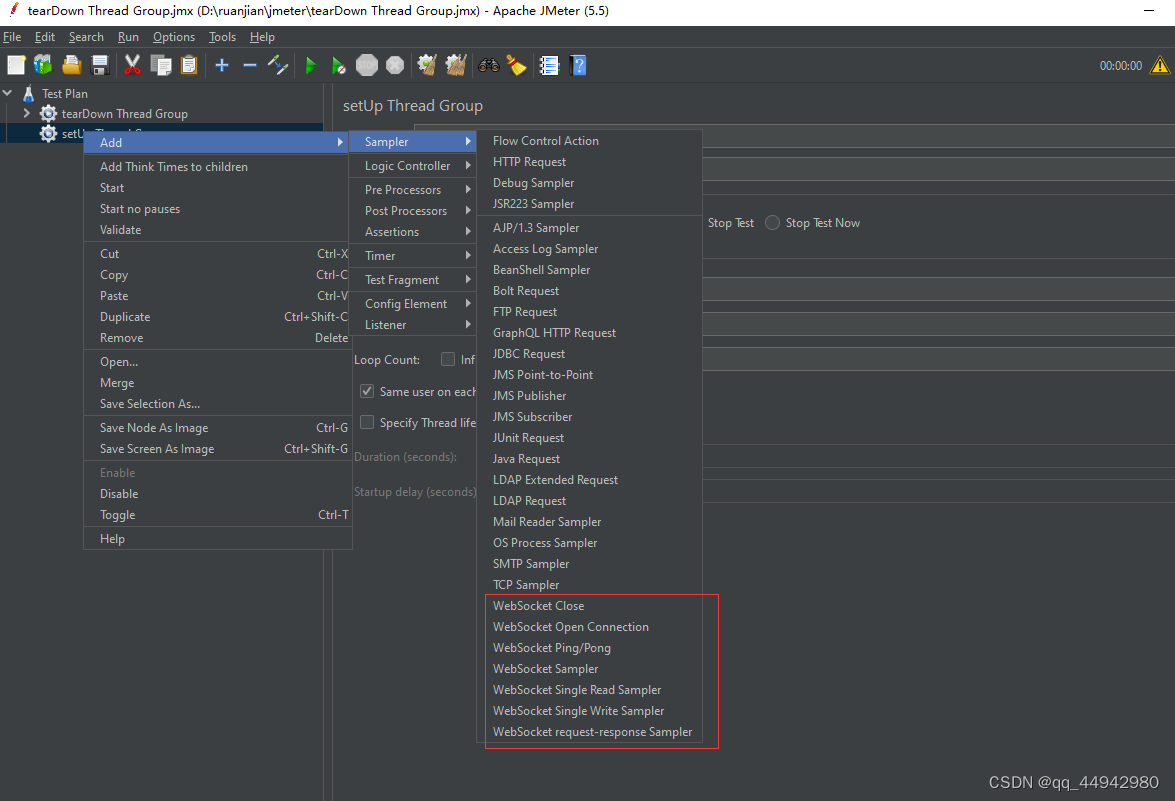This screenshot has width=1175, height=801.
Task: Save the test plan with floppy icon
Action: point(100,65)
